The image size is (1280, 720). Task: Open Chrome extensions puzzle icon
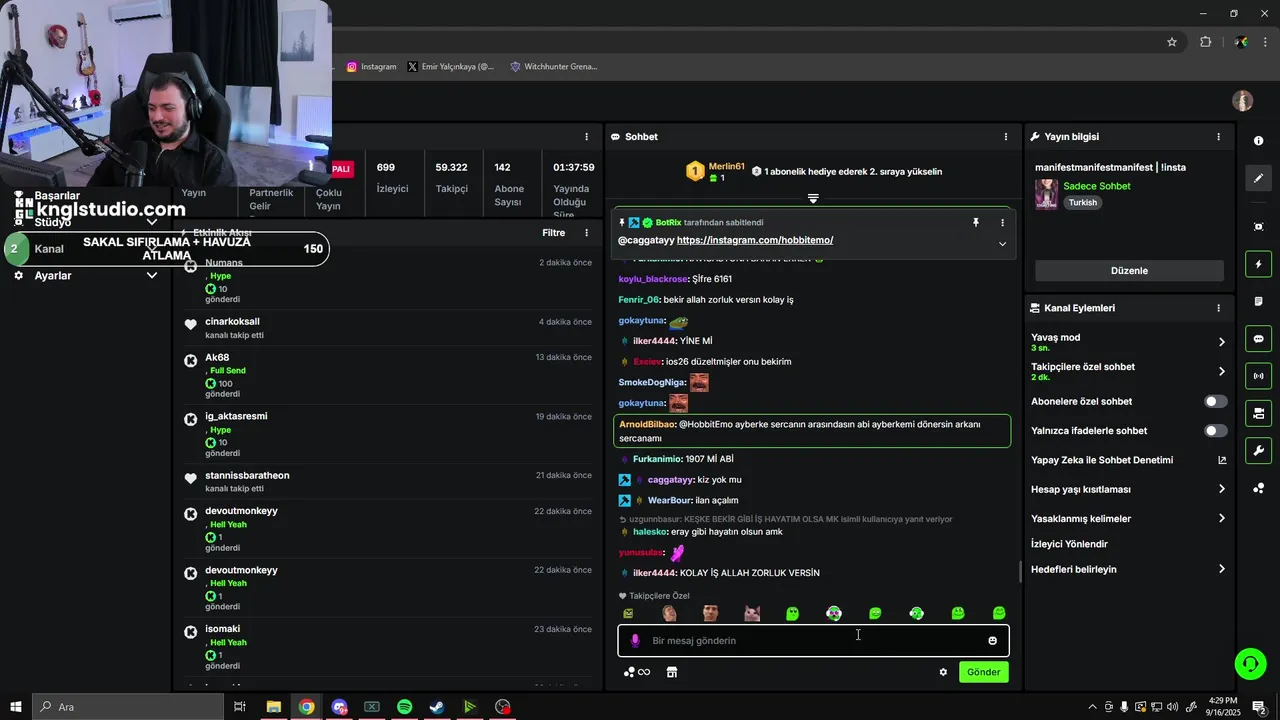[1205, 42]
